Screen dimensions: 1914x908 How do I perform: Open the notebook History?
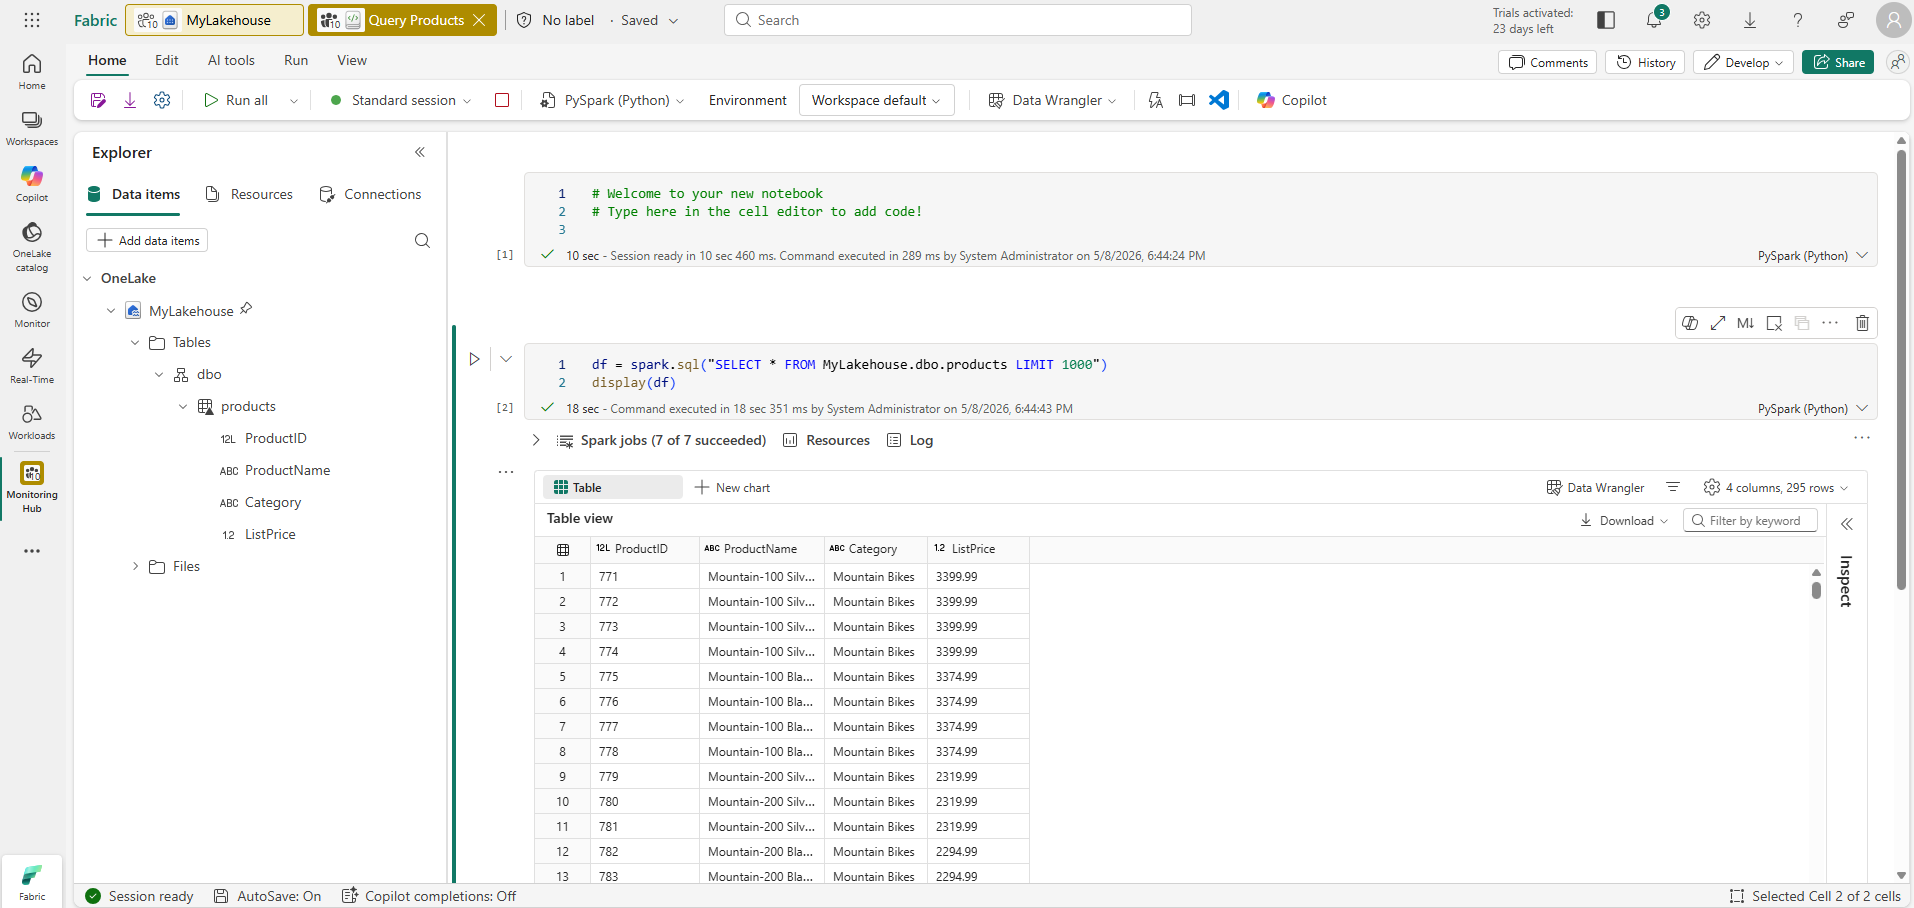point(1645,62)
